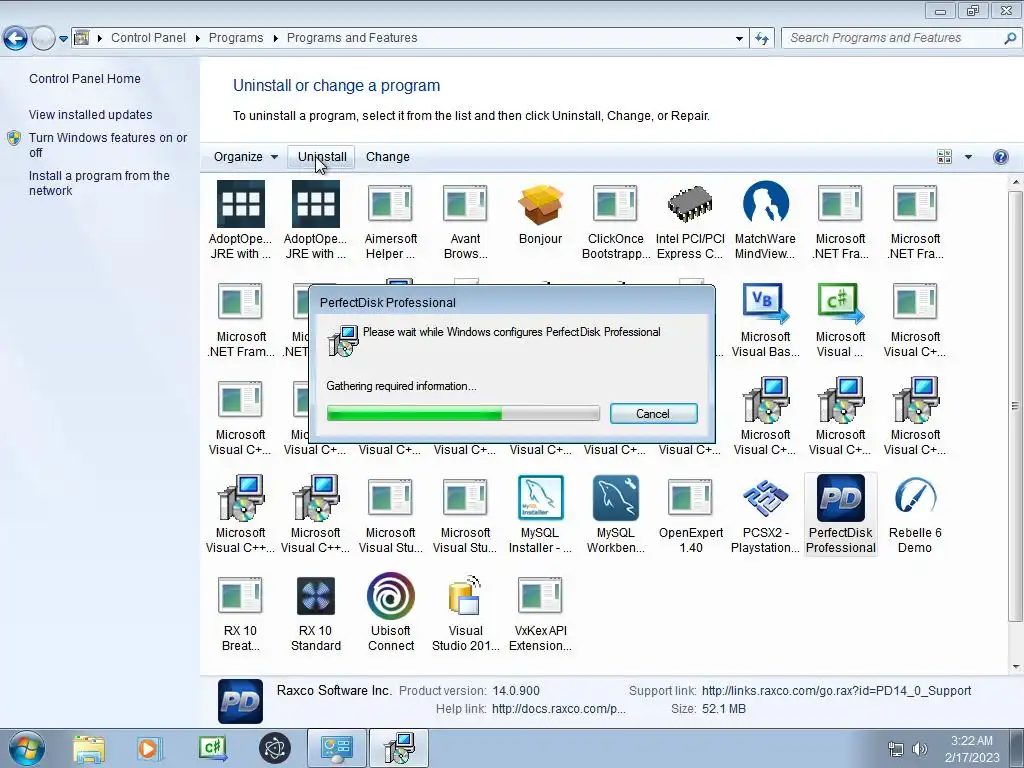Expand the Organize dropdown menu

(x=246, y=157)
